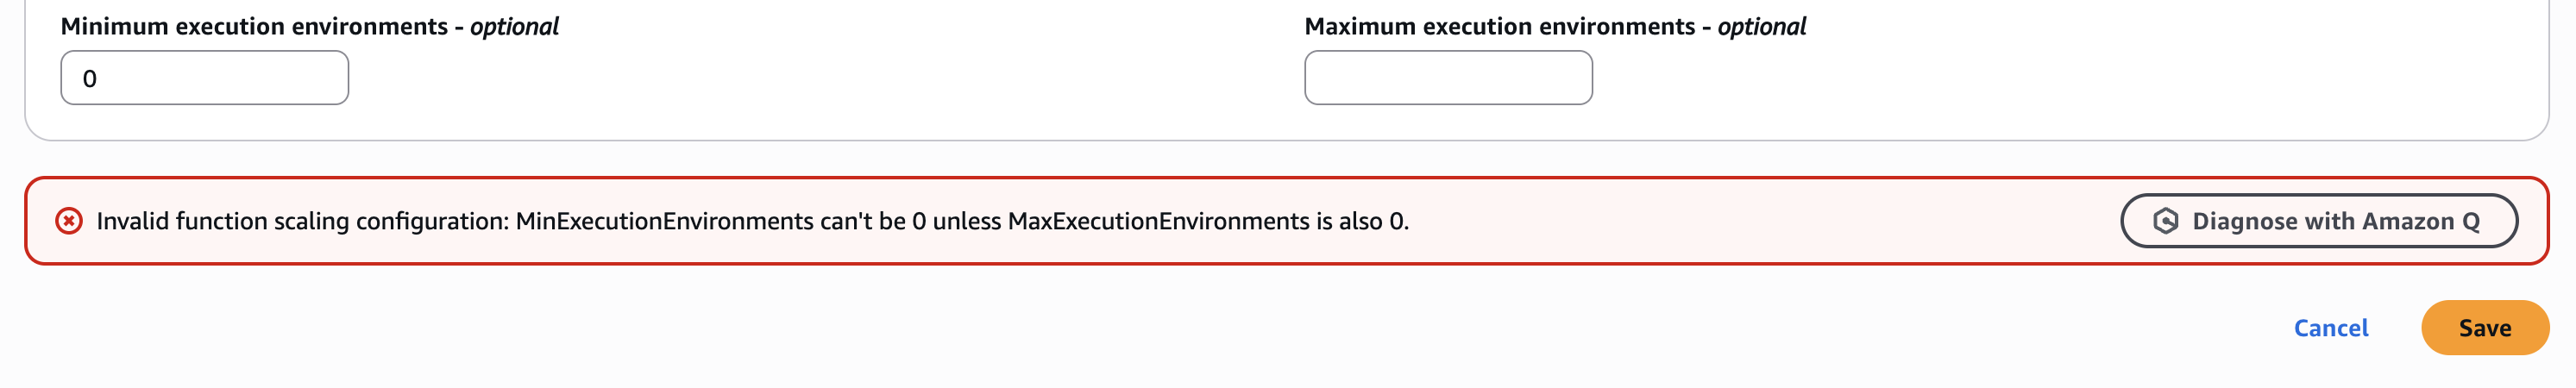2576x388 pixels.
Task: Focus the Minimum execution environments field
Action: [x=204, y=78]
